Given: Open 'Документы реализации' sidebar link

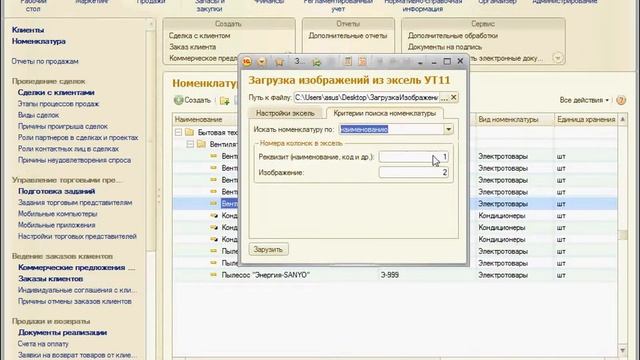Looking at the screenshot, I should [62, 333].
